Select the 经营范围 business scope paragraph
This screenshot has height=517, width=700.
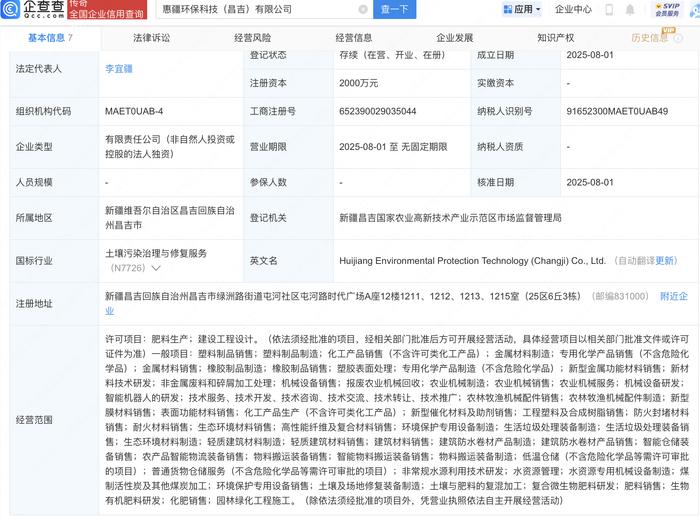coord(396,420)
